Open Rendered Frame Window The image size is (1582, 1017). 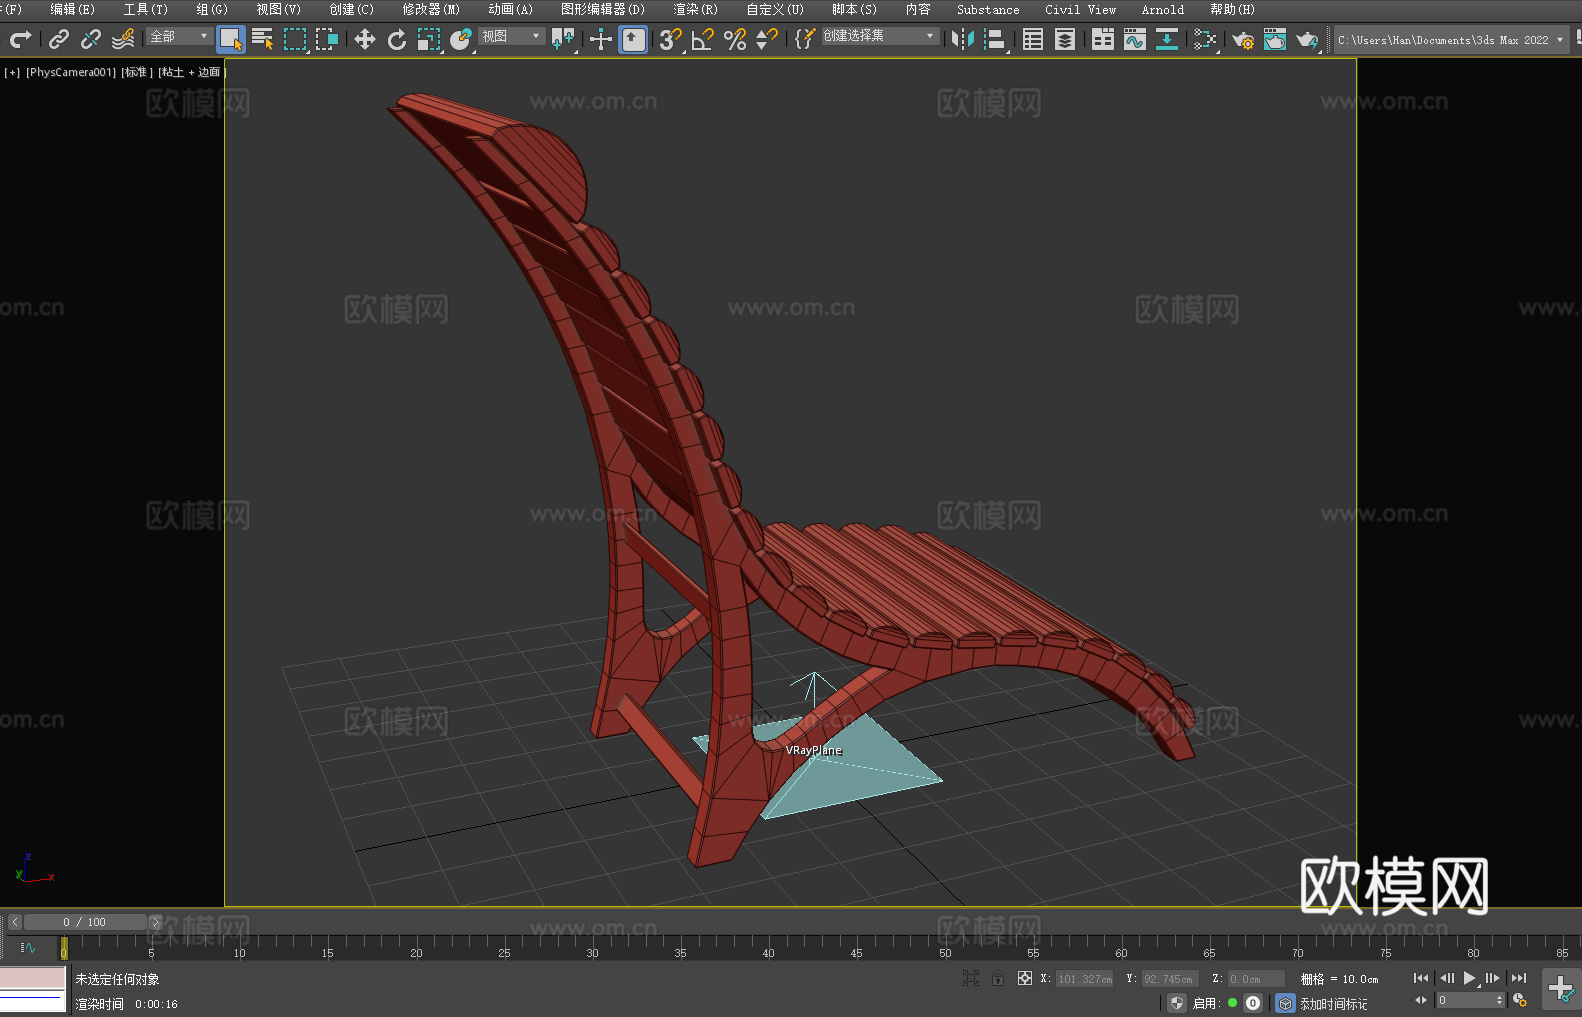tap(1275, 40)
